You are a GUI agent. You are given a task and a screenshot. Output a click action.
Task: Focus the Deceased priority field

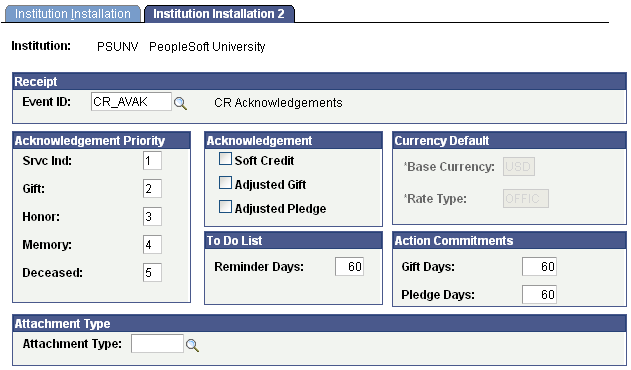(x=152, y=273)
